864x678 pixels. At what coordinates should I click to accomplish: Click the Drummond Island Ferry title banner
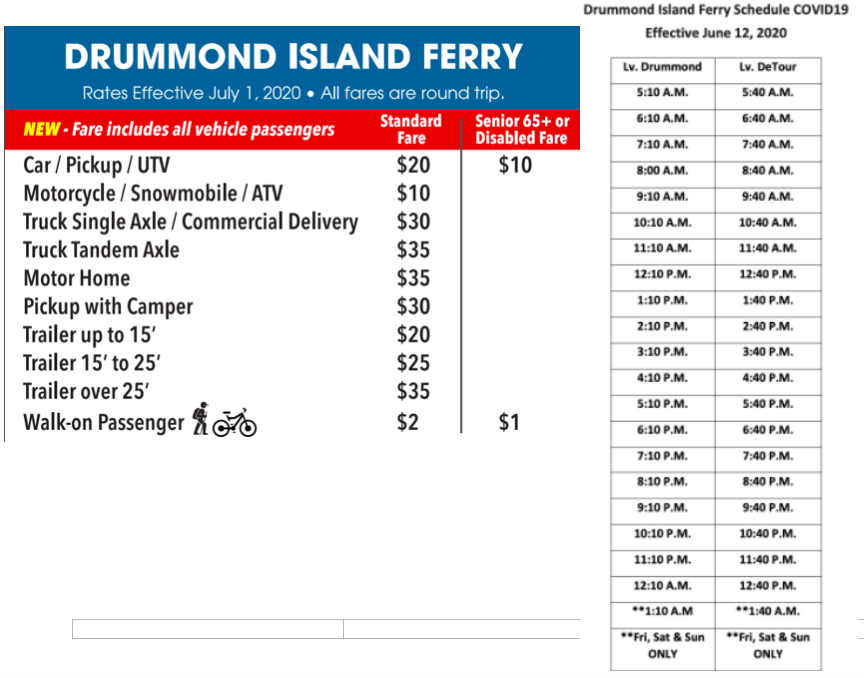point(292,68)
